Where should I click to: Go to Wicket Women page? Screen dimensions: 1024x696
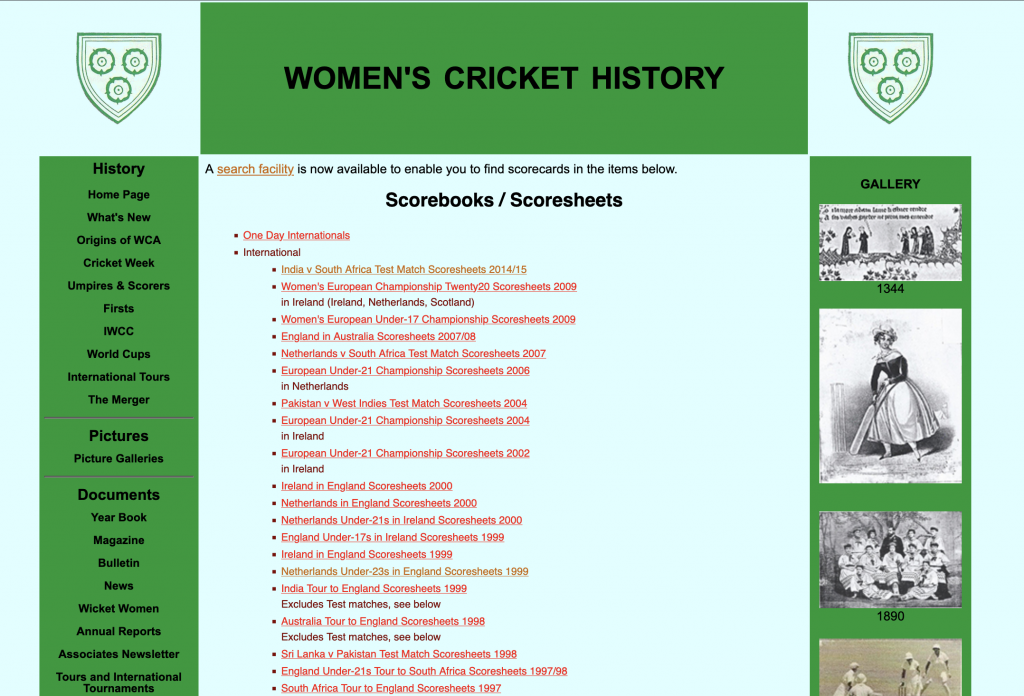[x=119, y=609]
